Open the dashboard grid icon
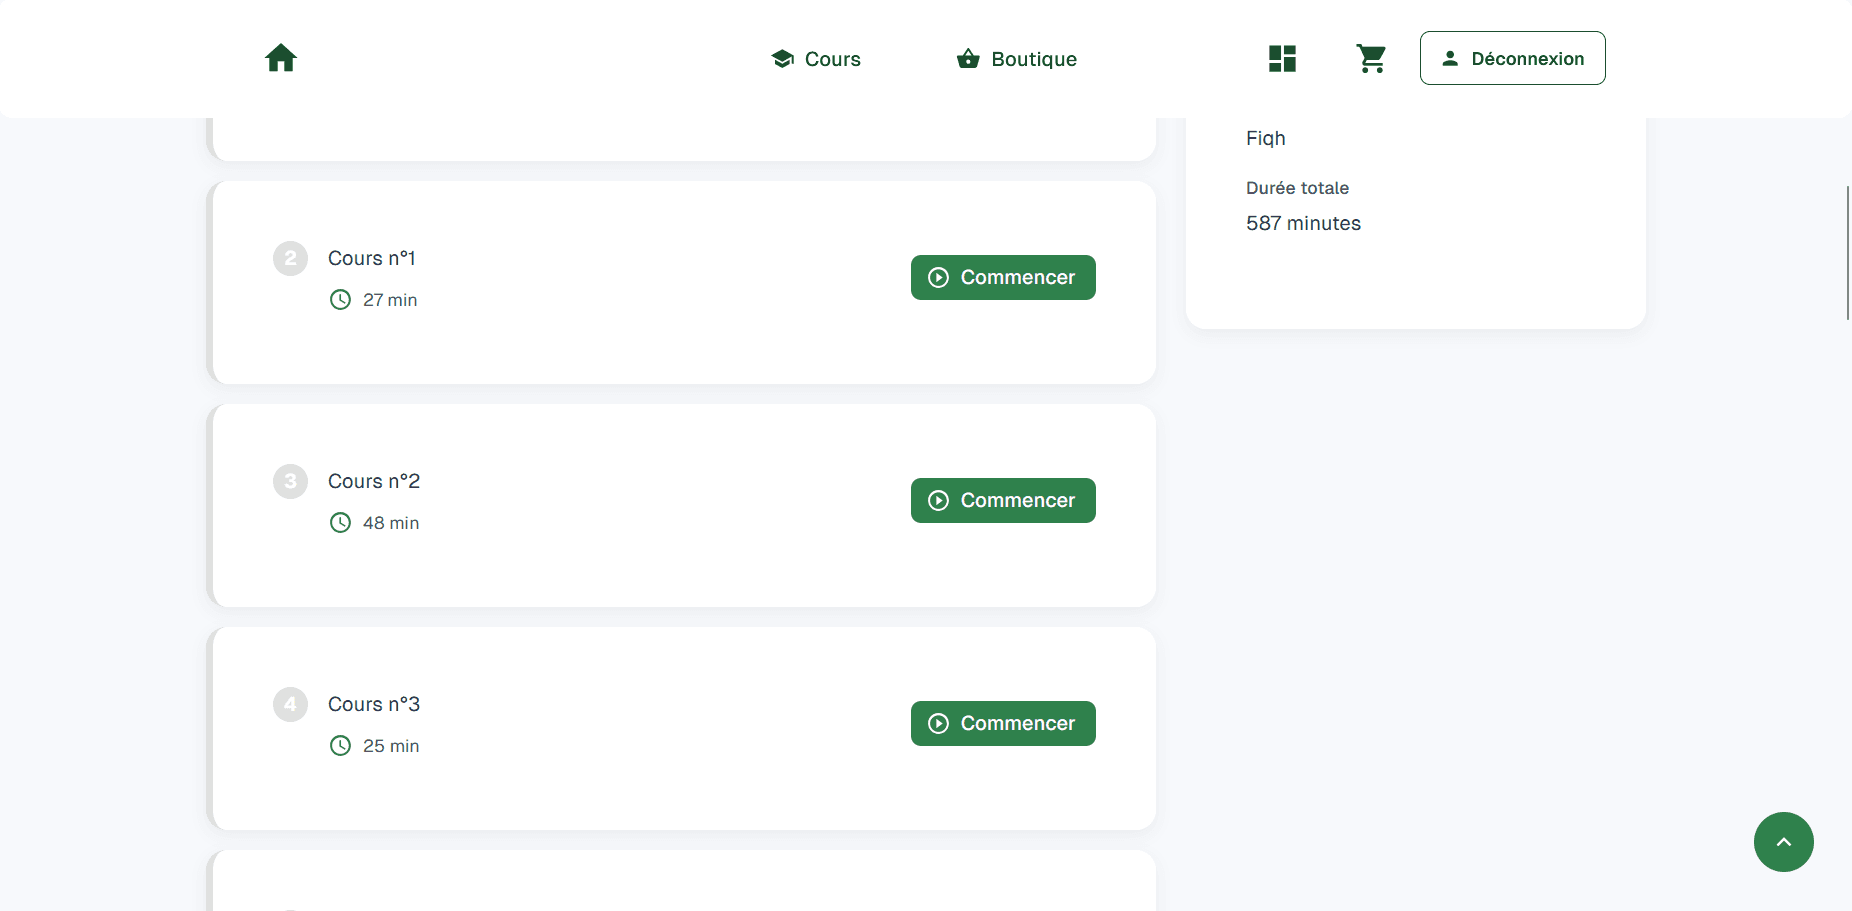This screenshot has height=911, width=1852. click(1282, 59)
